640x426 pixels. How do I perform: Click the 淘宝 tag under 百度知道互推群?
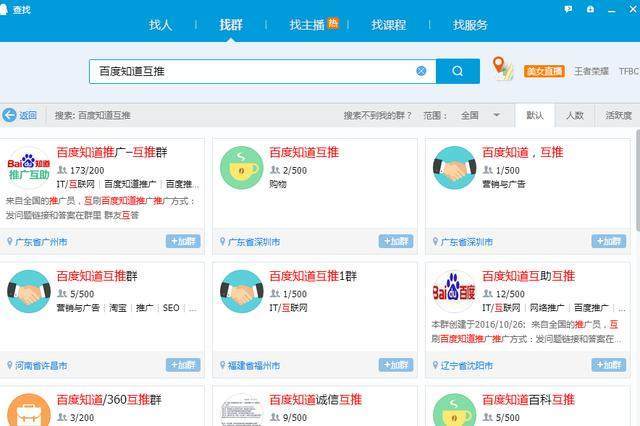(118, 308)
